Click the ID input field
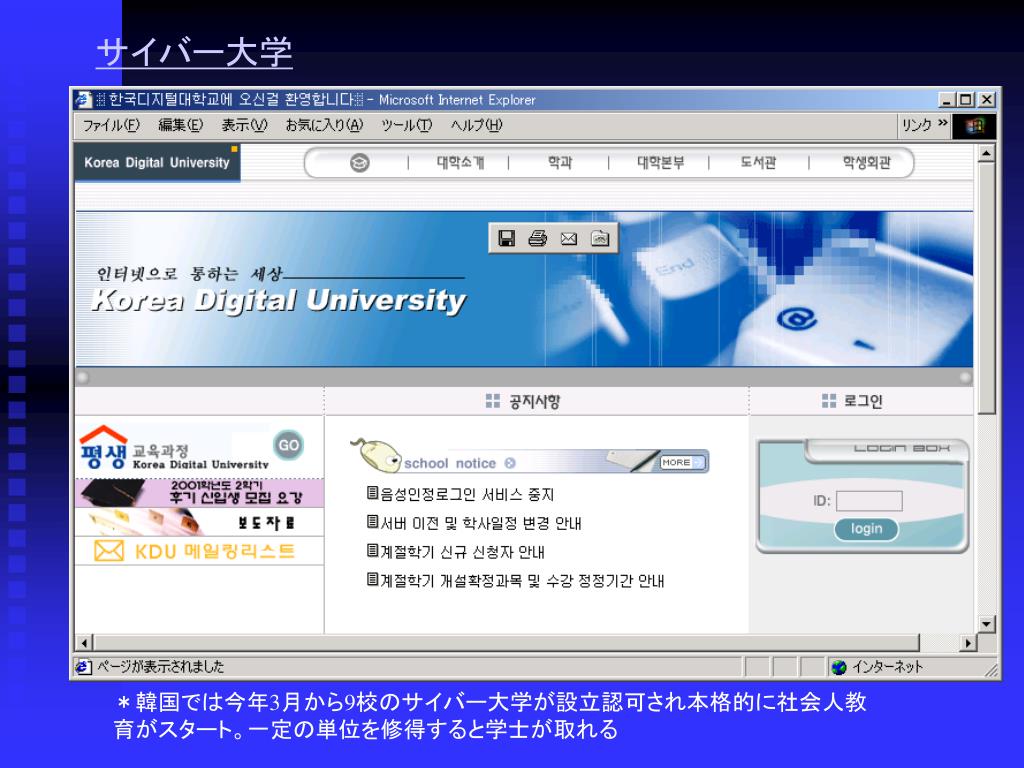The height and width of the screenshot is (768, 1024). tap(869, 501)
